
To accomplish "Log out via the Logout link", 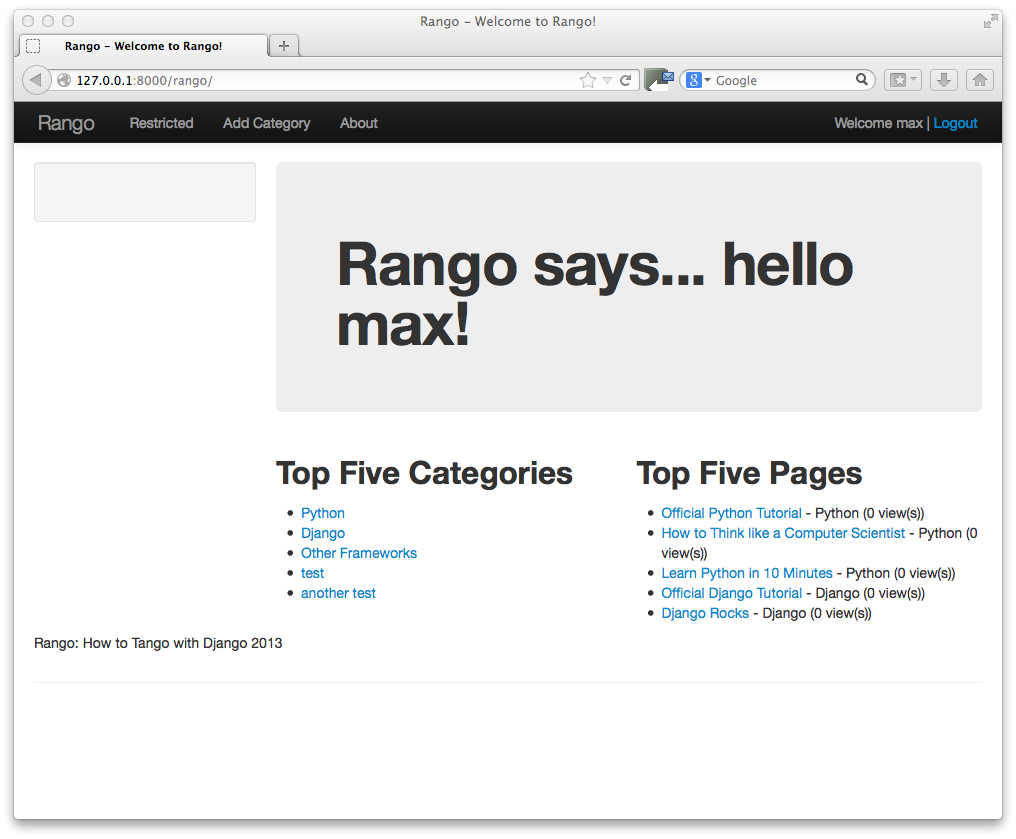I will coord(955,123).
